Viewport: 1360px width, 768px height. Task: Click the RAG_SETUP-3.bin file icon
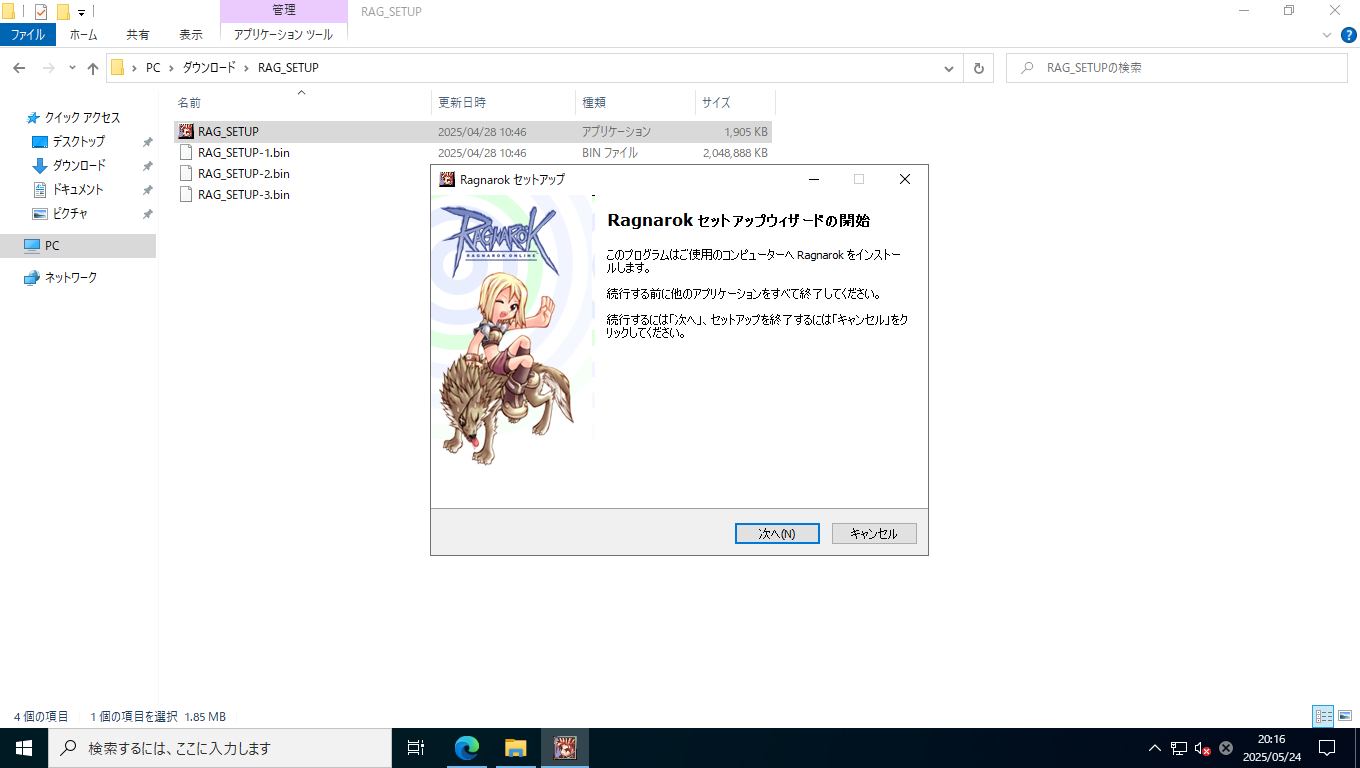pyautogui.click(x=186, y=195)
